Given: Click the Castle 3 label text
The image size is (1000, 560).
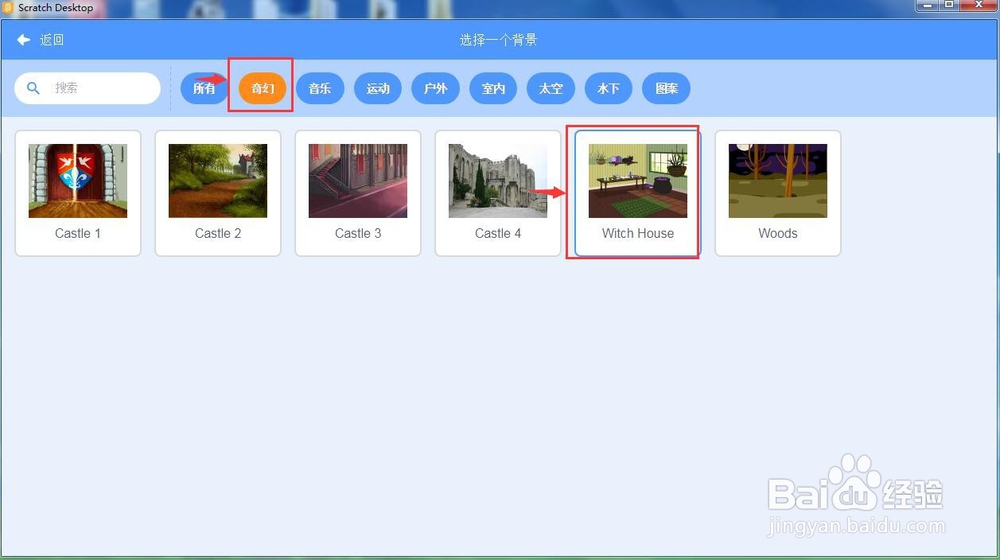Looking at the screenshot, I should coord(358,233).
